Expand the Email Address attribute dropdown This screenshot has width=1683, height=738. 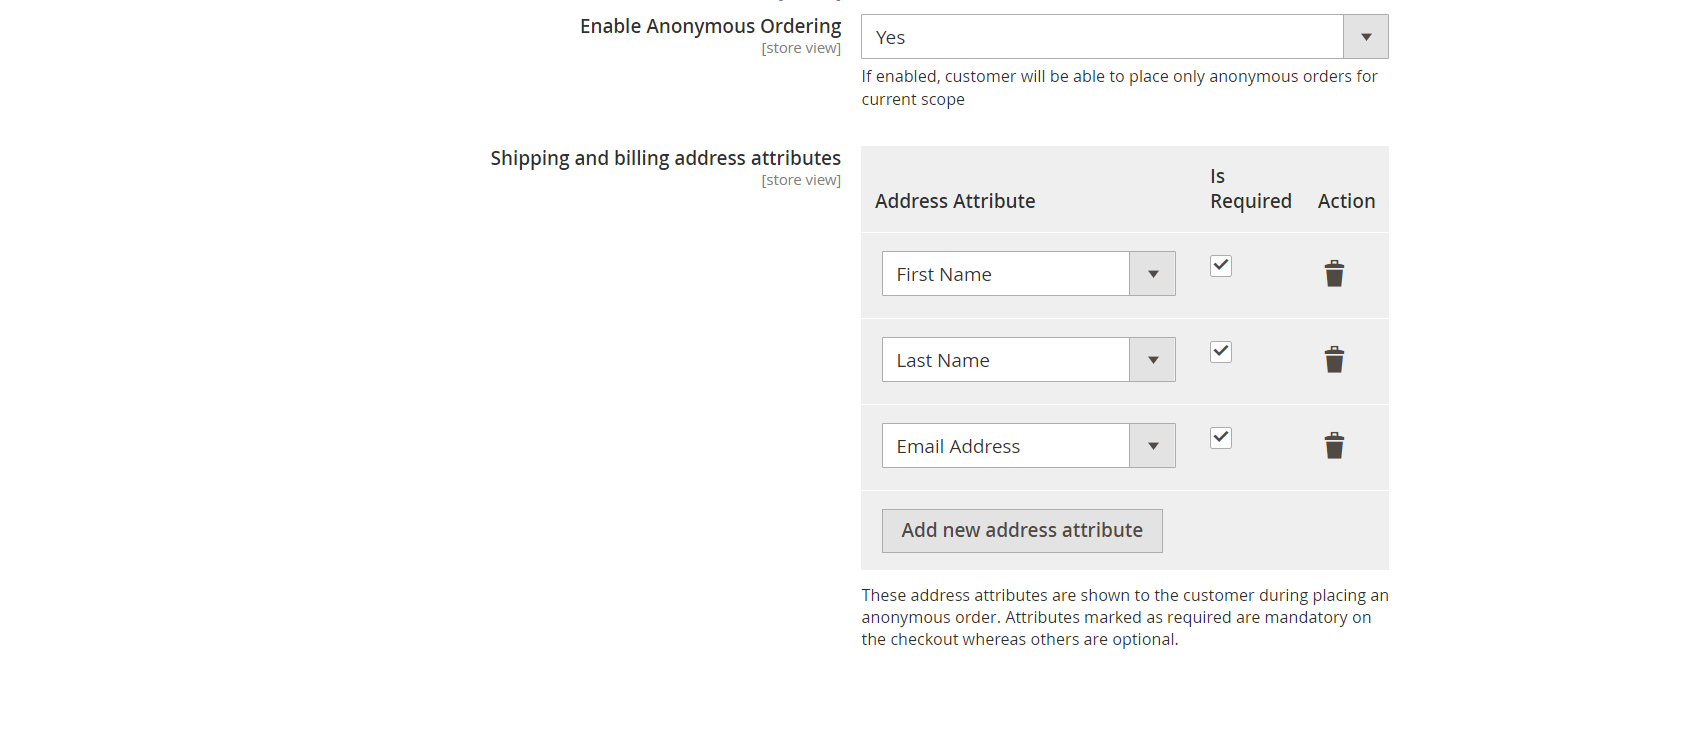point(1028,446)
